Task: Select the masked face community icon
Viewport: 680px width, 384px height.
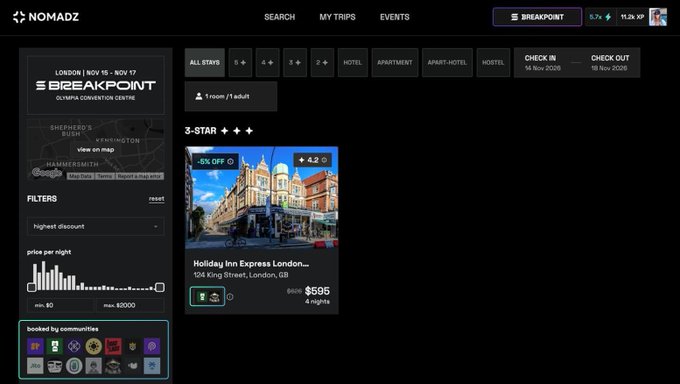Action: (x=55, y=366)
